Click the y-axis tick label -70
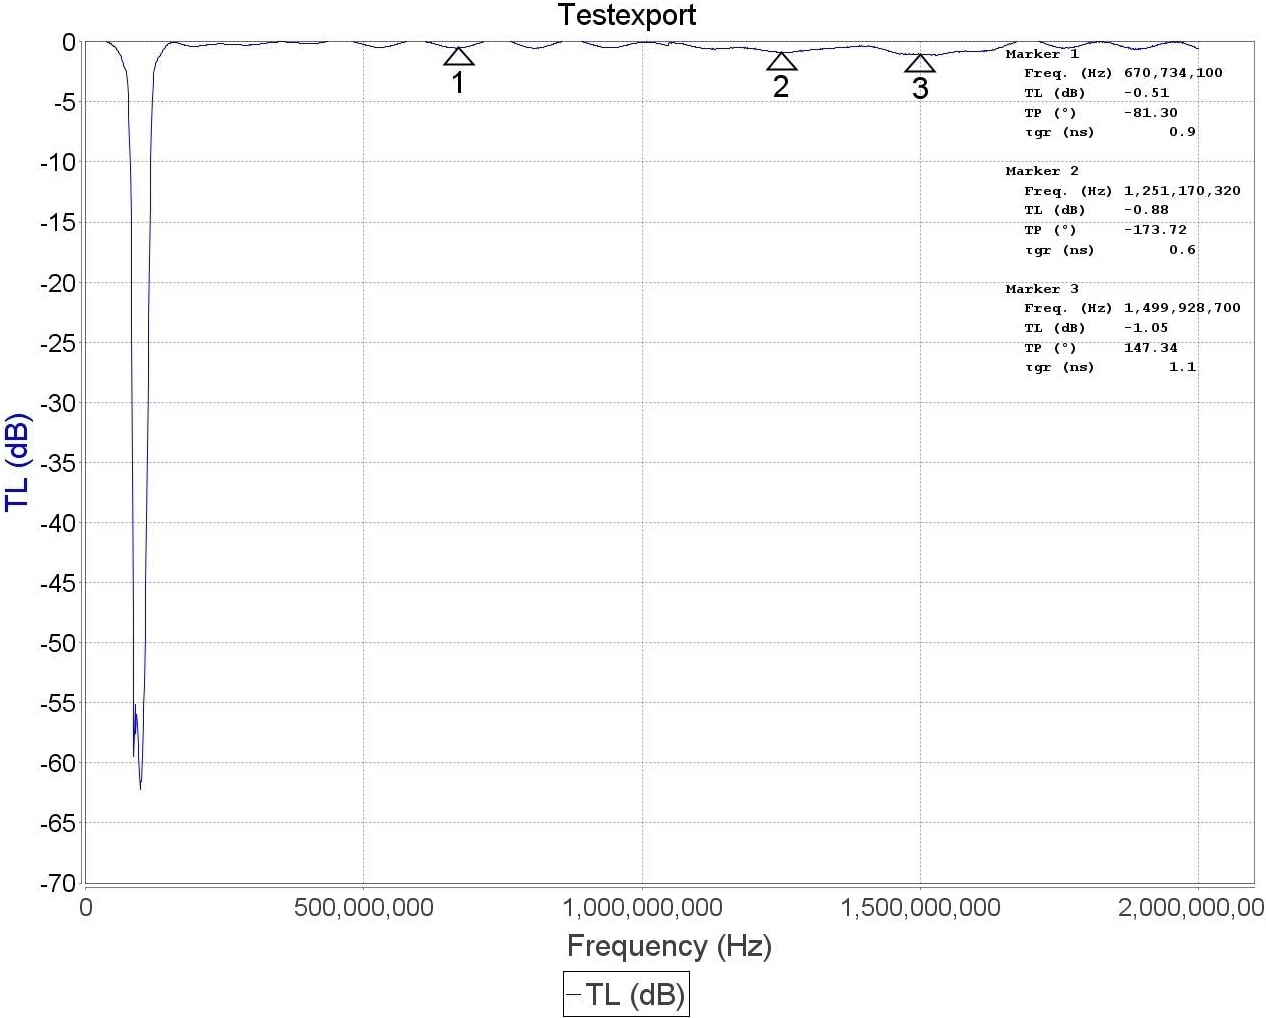The width and height of the screenshot is (1266, 1018). pos(57,883)
